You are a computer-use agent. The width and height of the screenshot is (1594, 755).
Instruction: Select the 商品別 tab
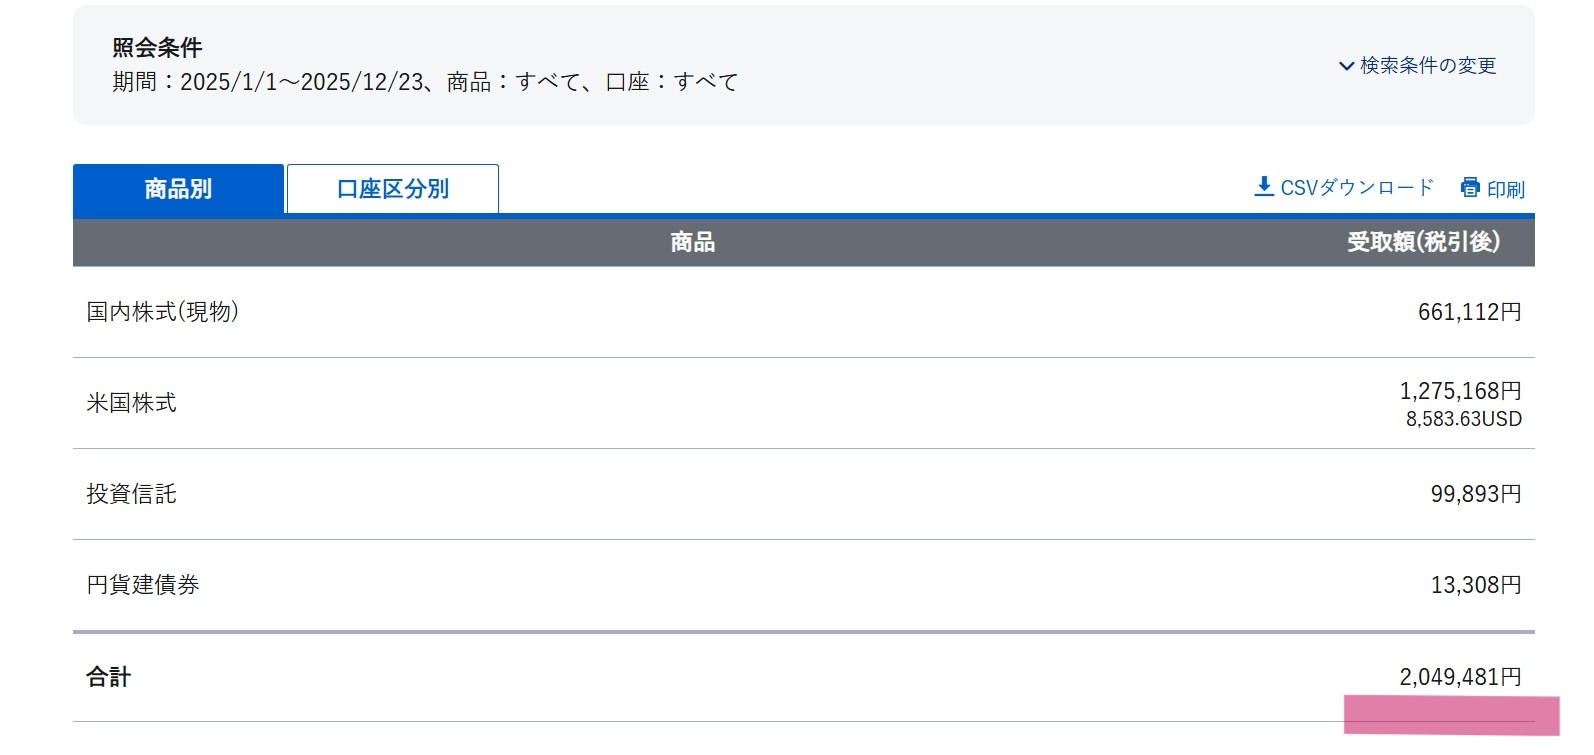pyautogui.click(x=178, y=189)
